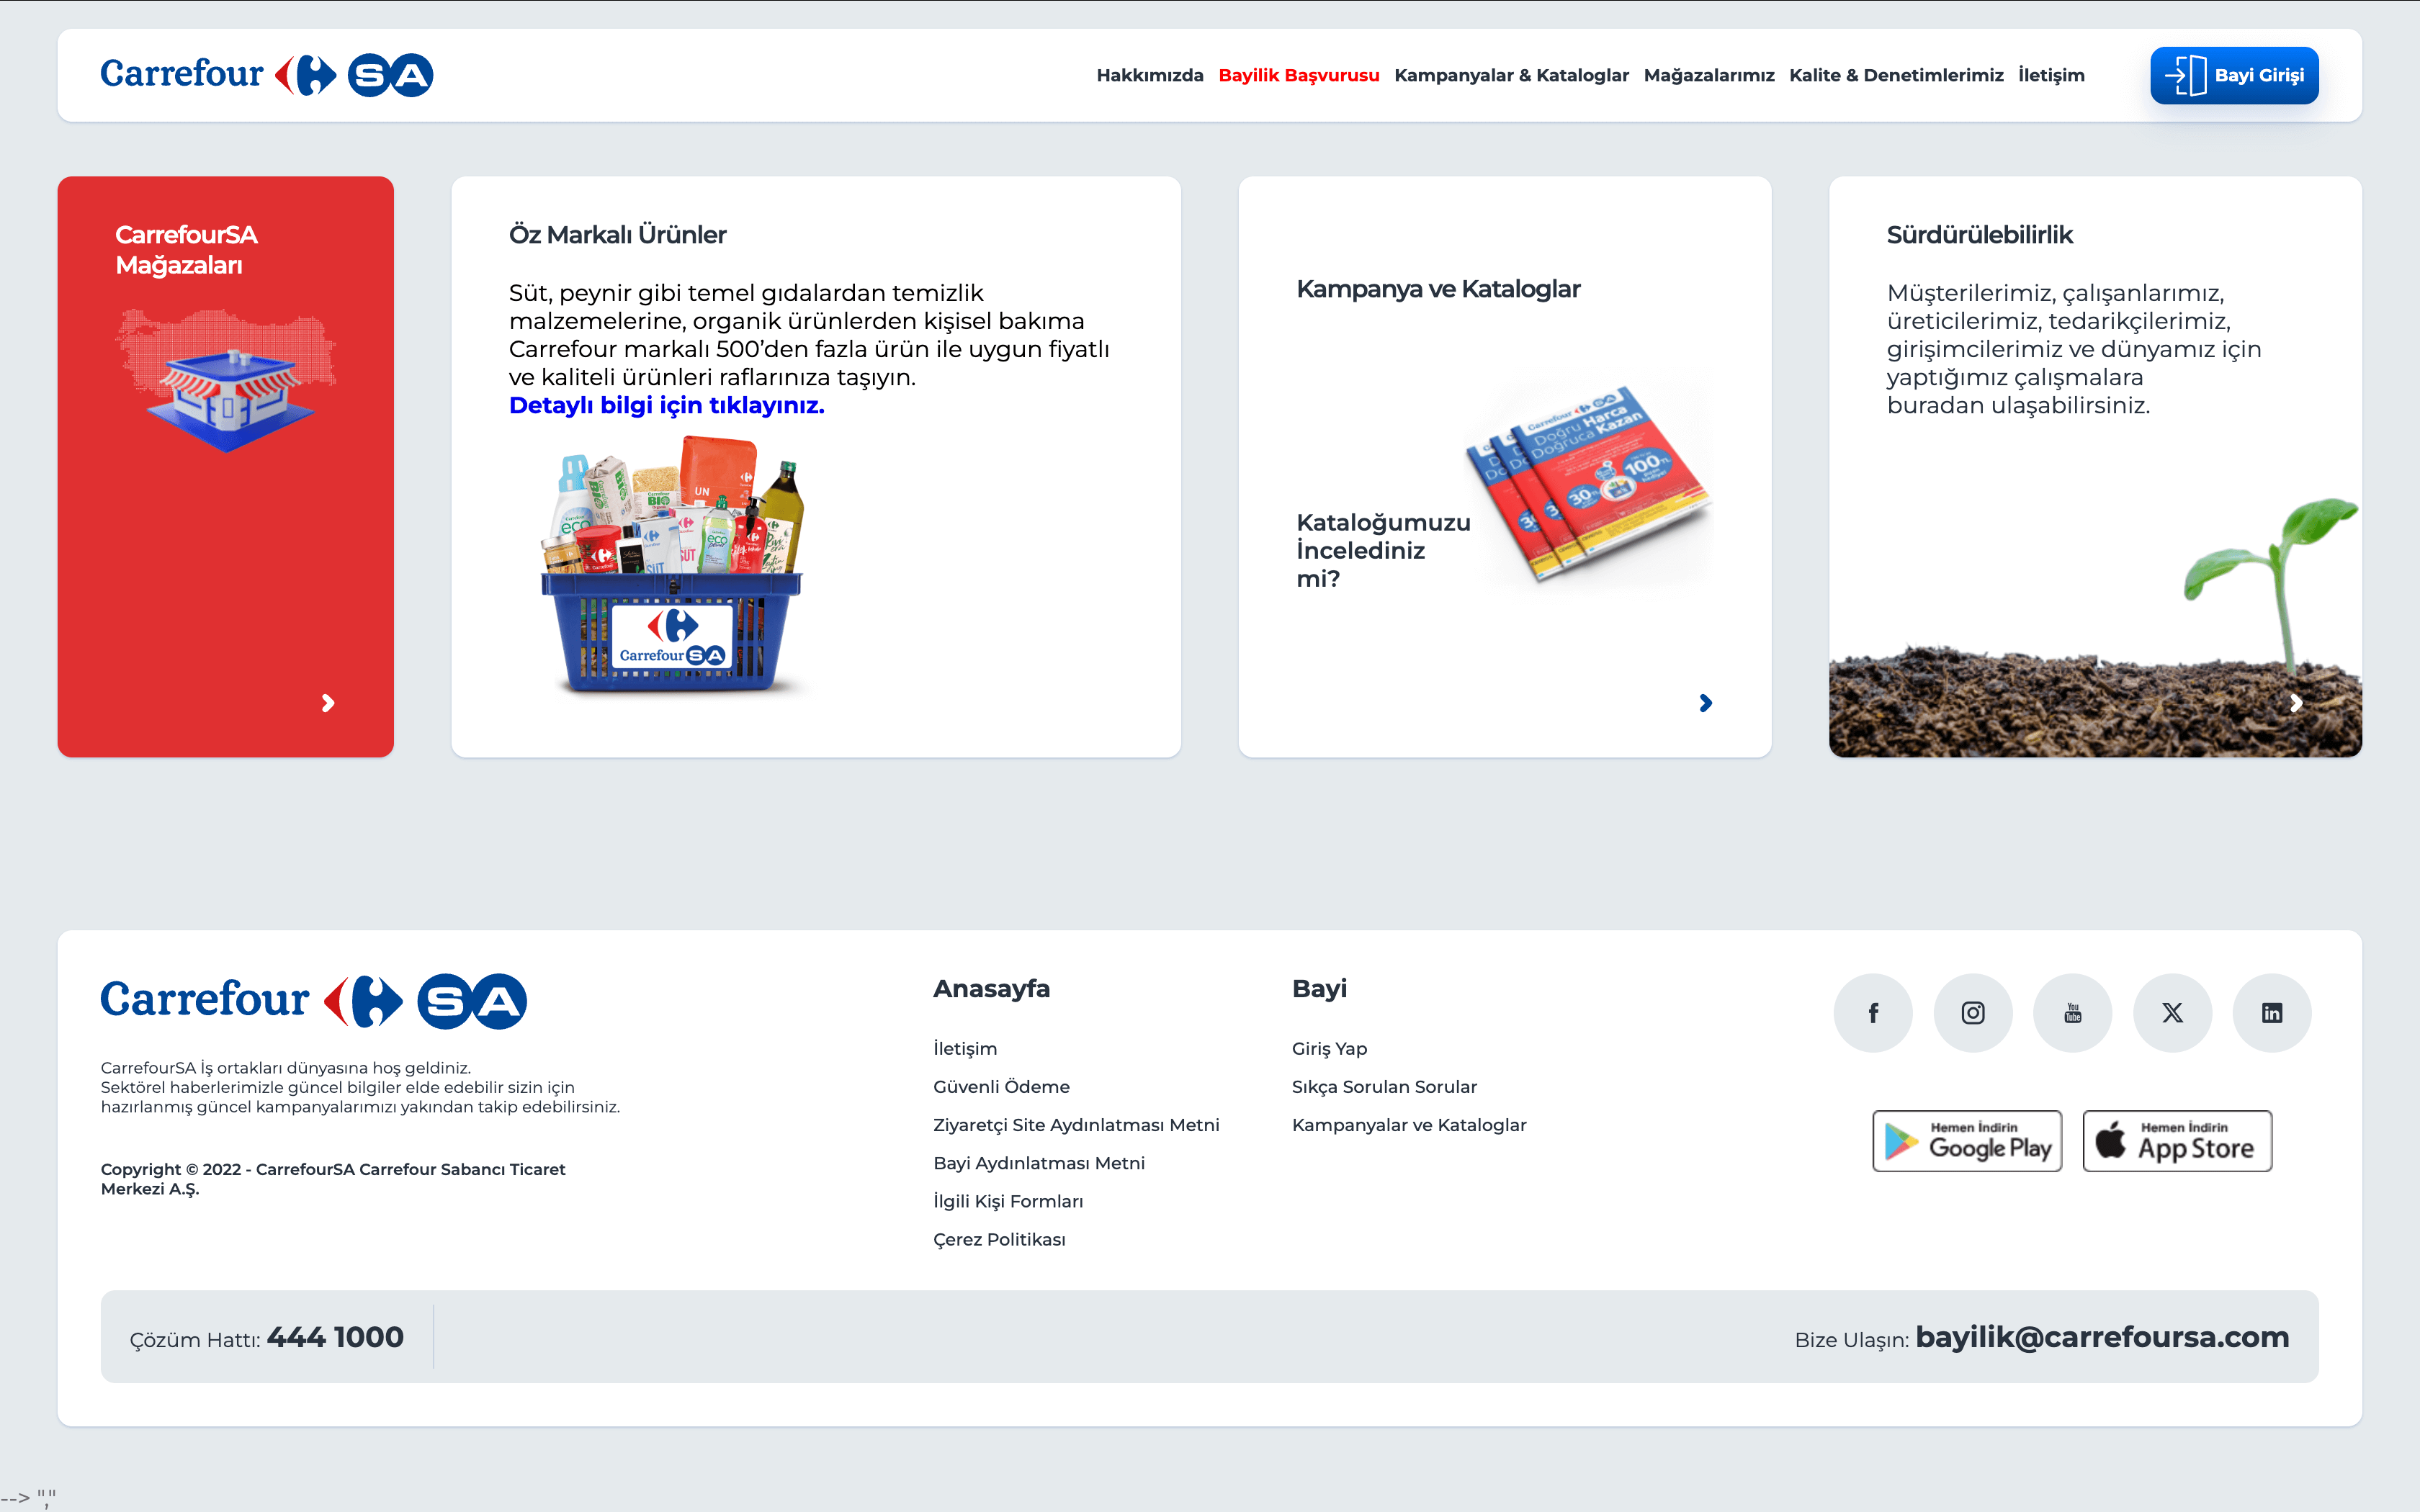Click the Google Play download badge

[x=1967, y=1141]
